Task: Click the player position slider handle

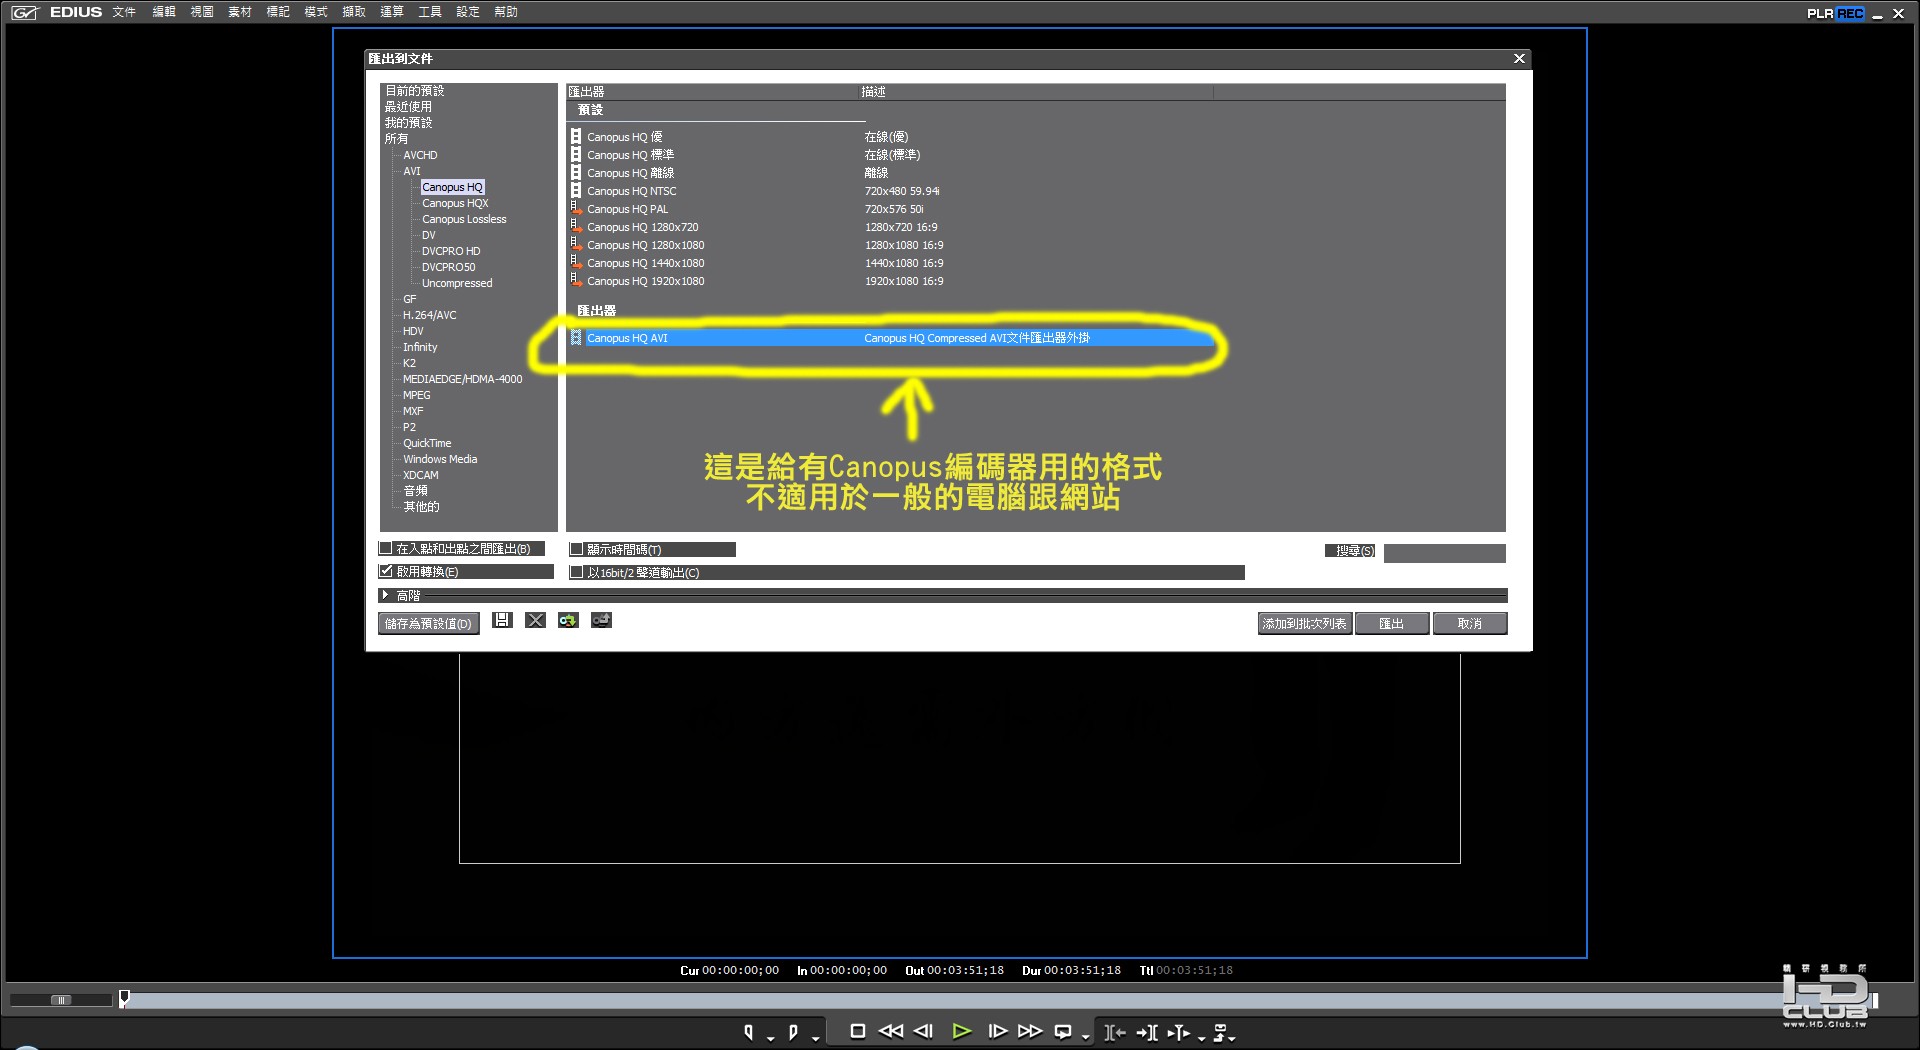Action: [124, 998]
